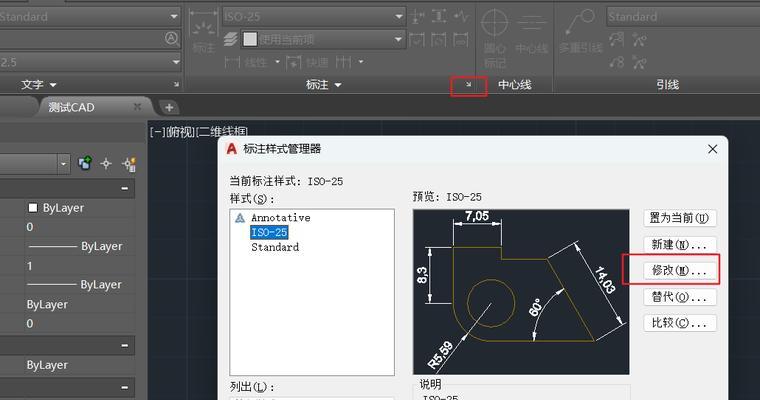Screen dimensions: 760x400
Task: Click the 引线 panel label
Action: point(667,85)
